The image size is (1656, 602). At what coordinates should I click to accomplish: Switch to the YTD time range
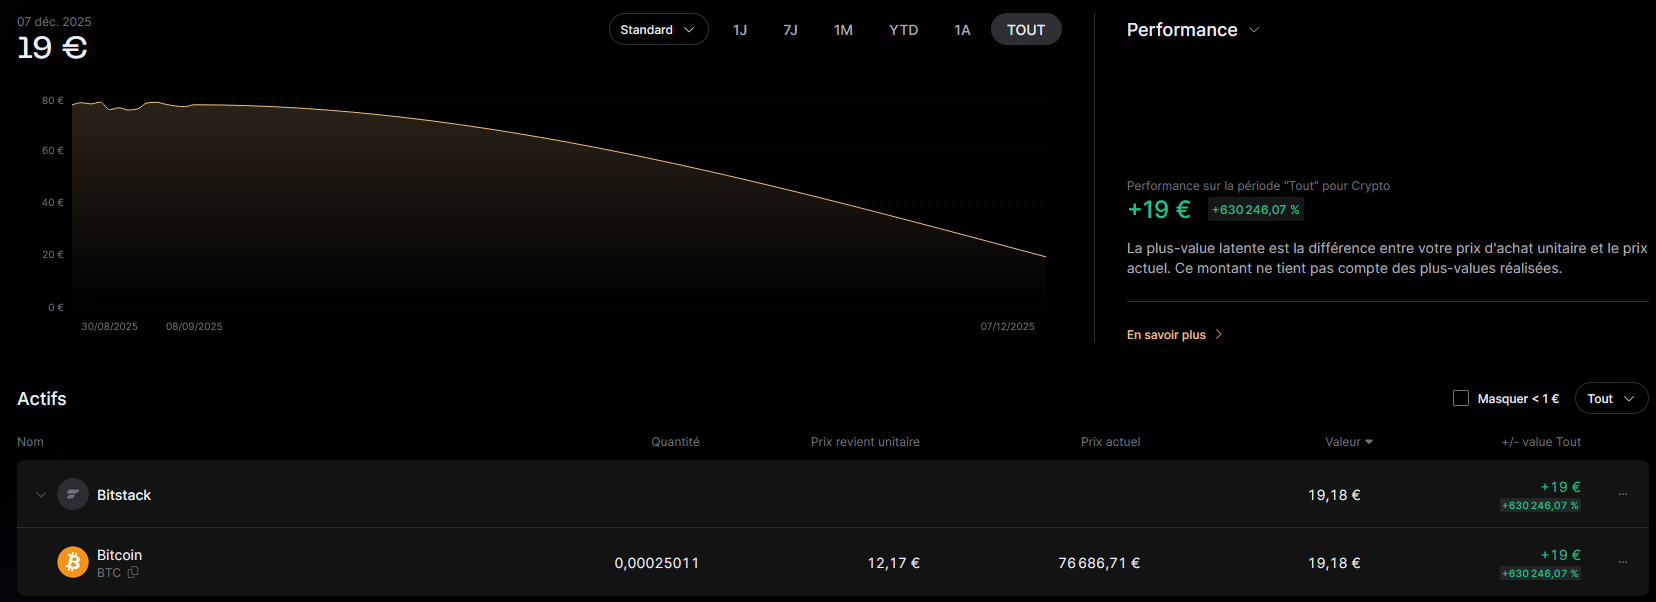tap(903, 30)
